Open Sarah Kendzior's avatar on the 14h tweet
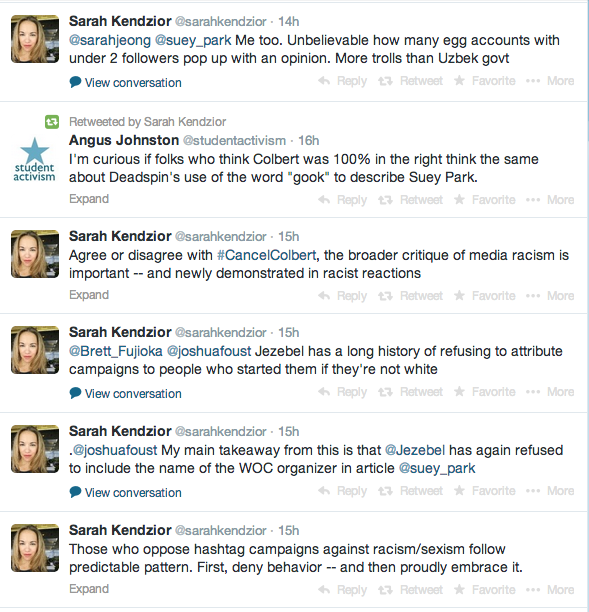This screenshot has width=589, height=612. (x=35, y=39)
